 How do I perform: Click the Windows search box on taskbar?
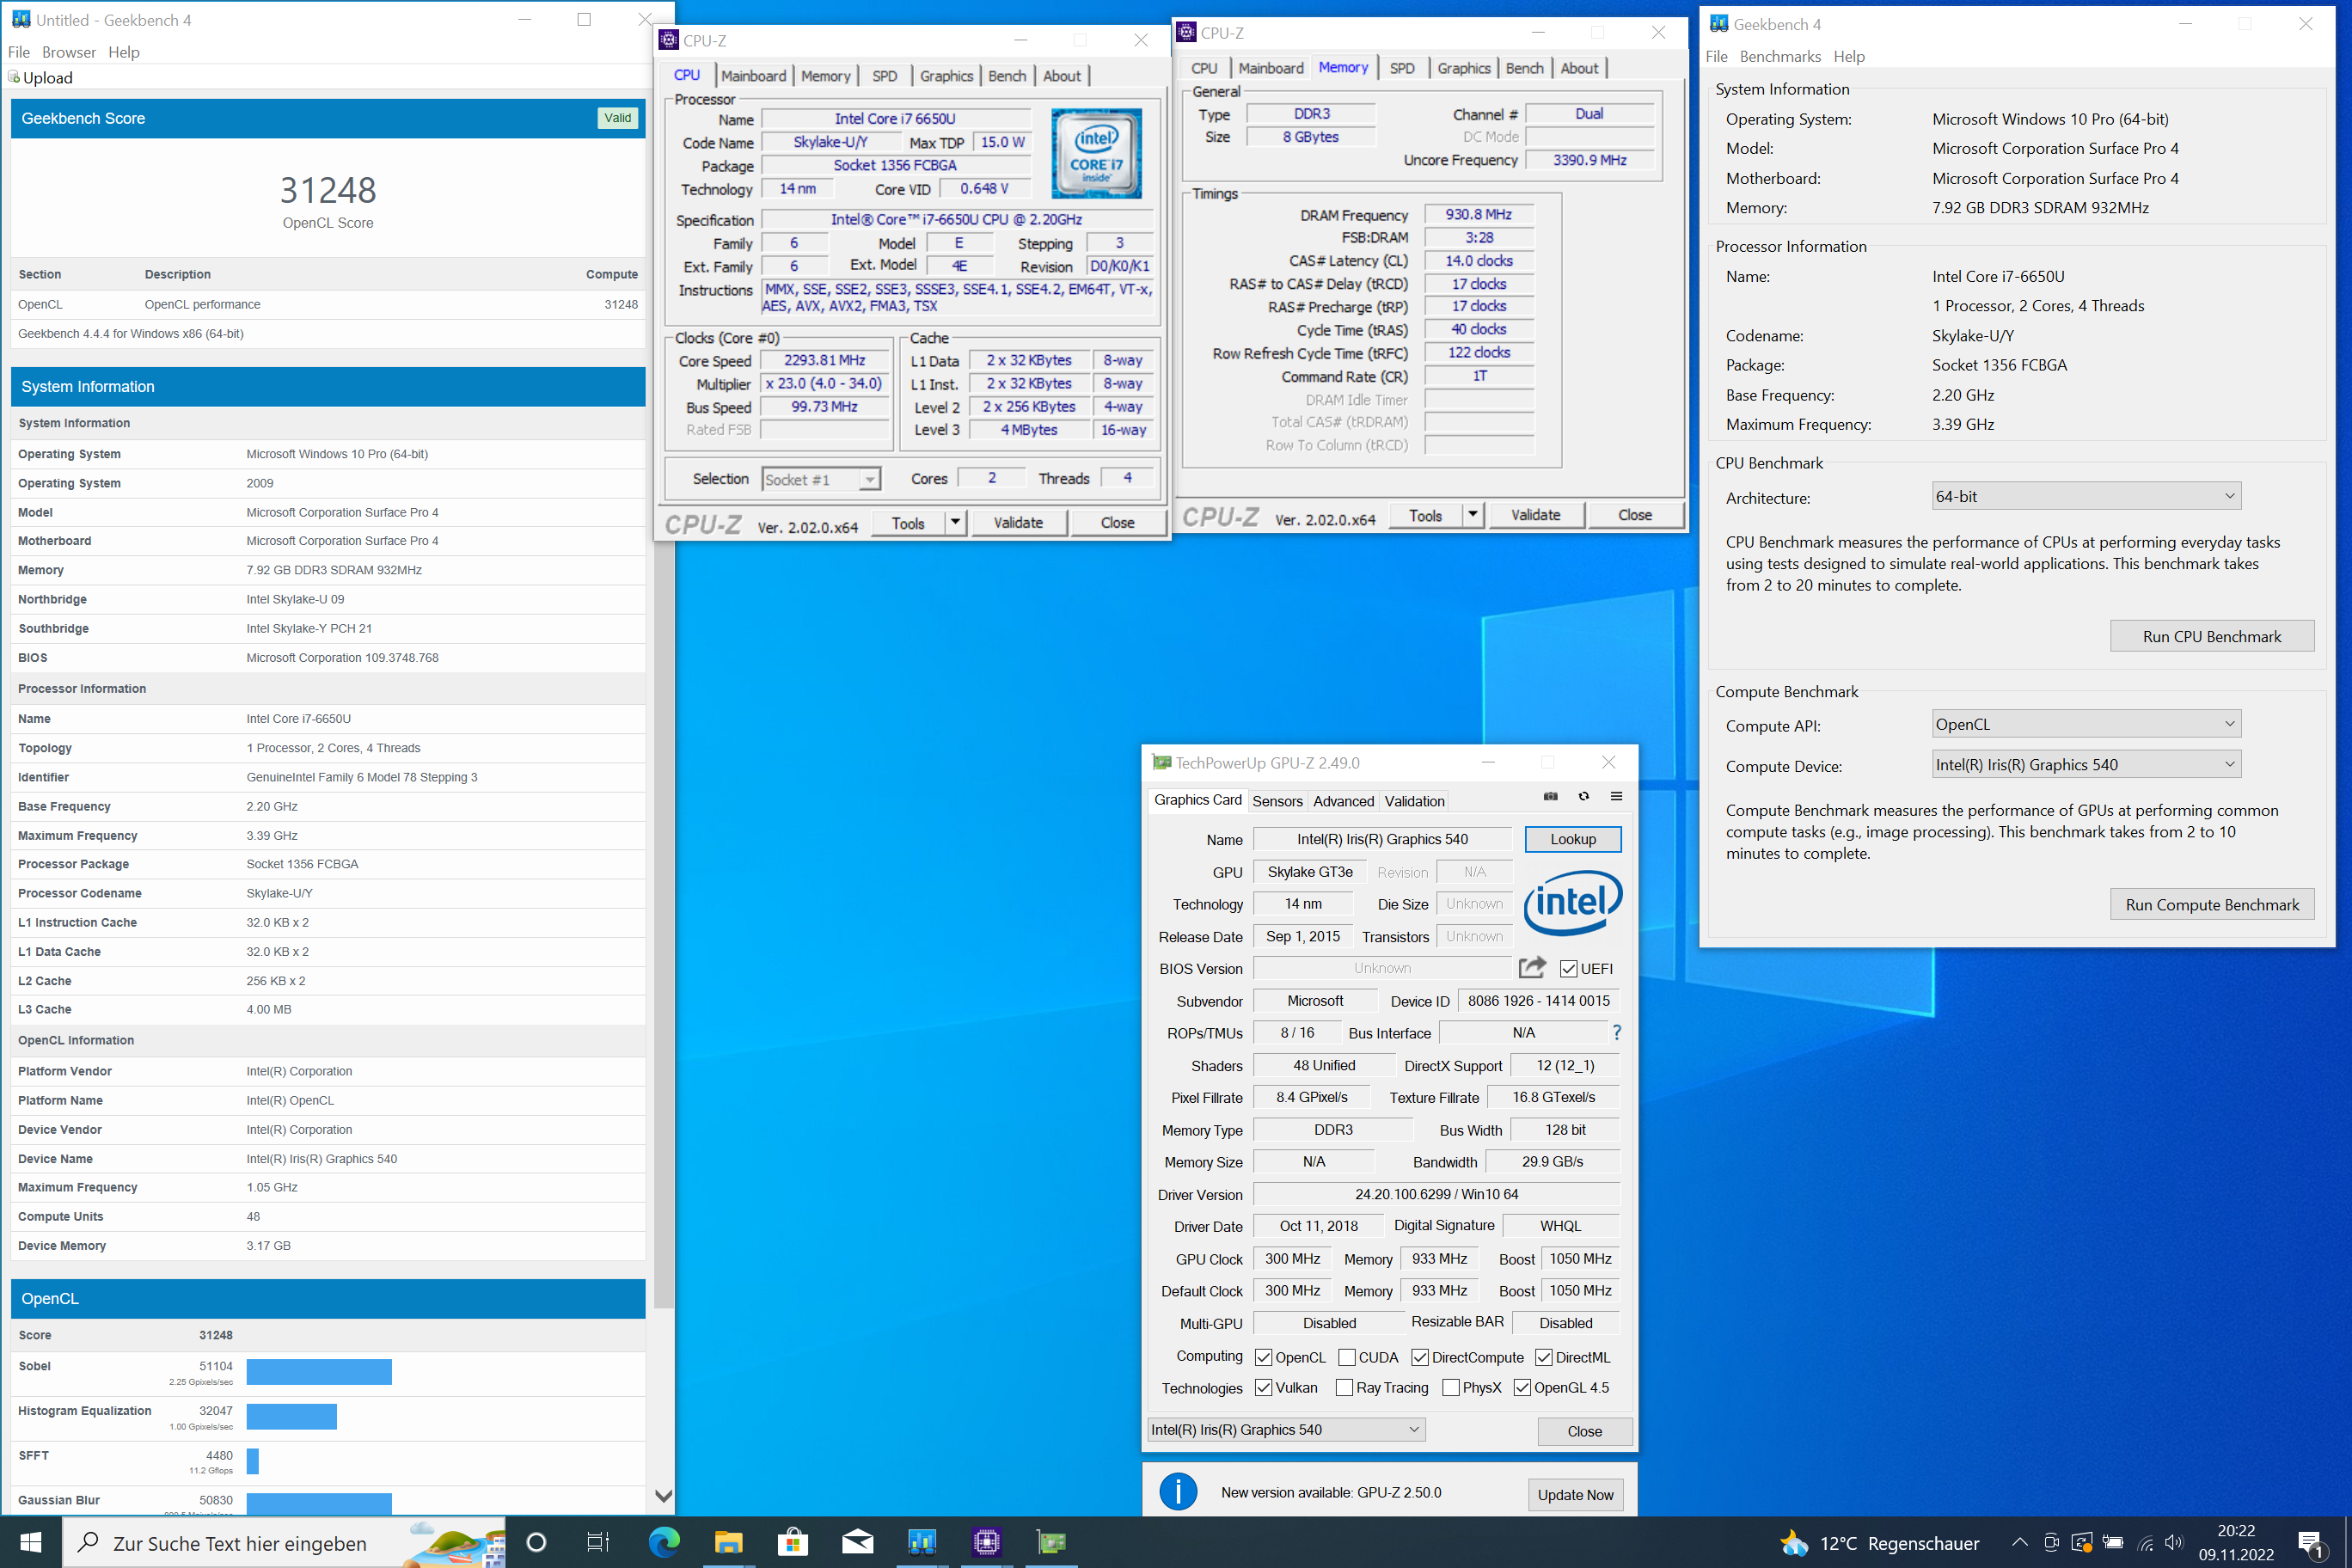pyautogui.click(x=285, y=1542)
